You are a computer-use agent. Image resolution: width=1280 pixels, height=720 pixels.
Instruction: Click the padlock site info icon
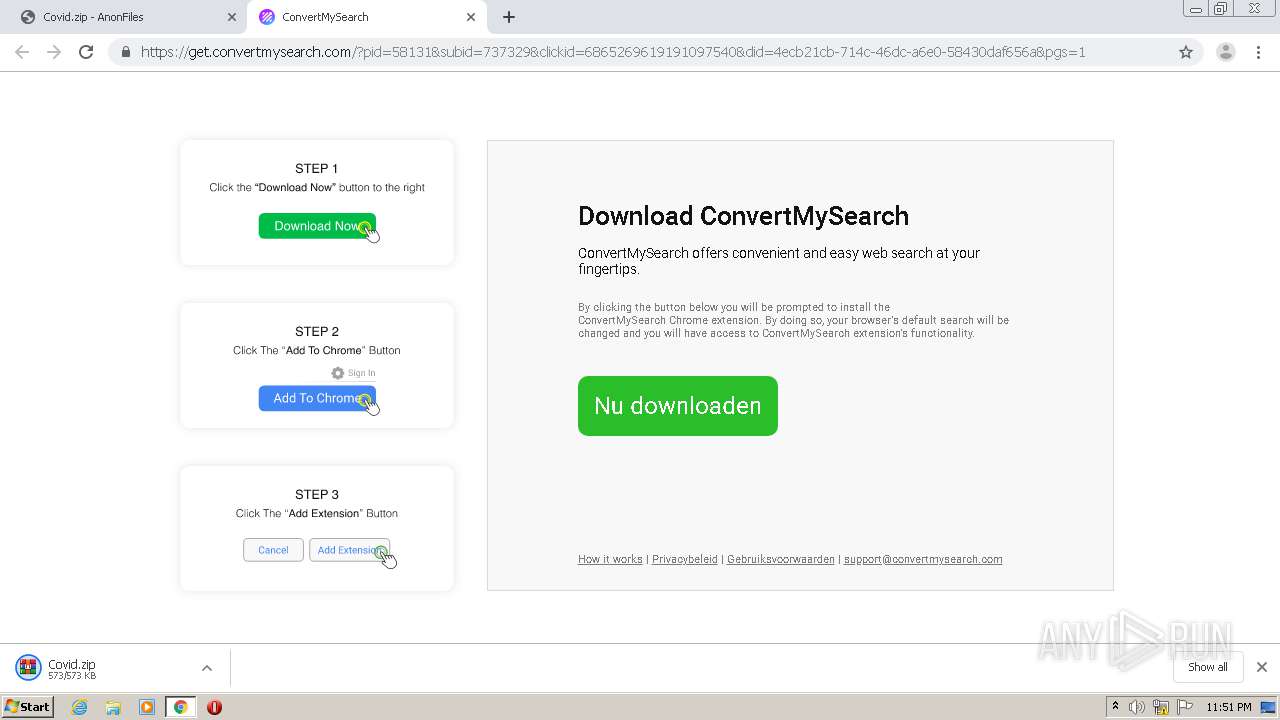(126, 52)
